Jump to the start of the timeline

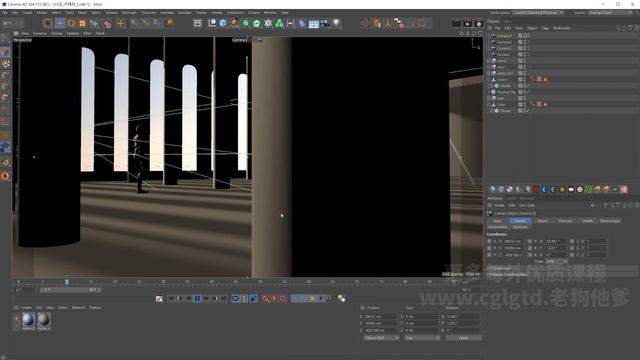tap(171, 299)
